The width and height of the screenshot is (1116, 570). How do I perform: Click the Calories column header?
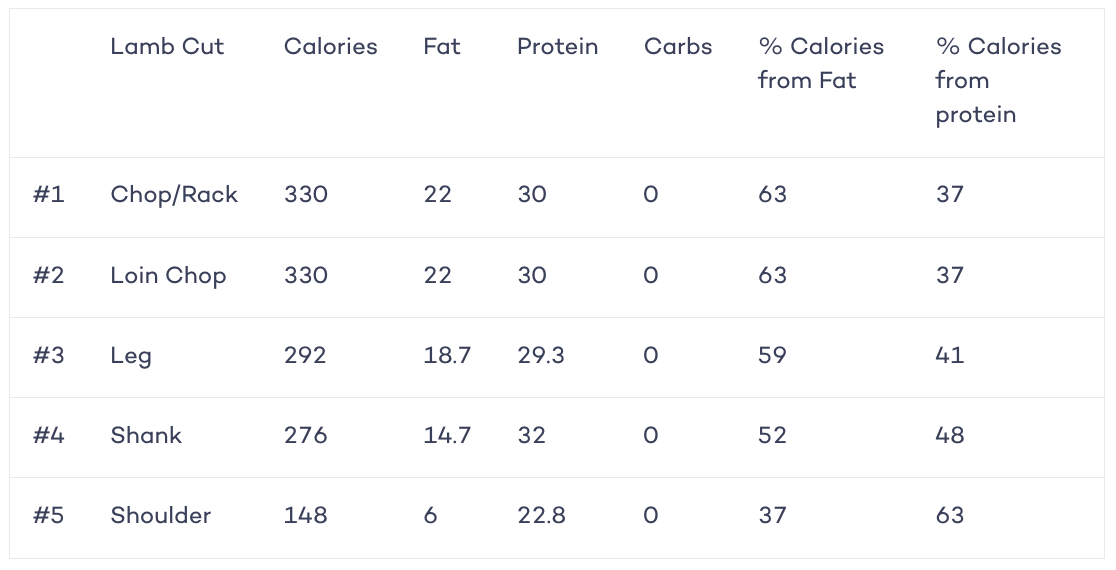point(331,46)
